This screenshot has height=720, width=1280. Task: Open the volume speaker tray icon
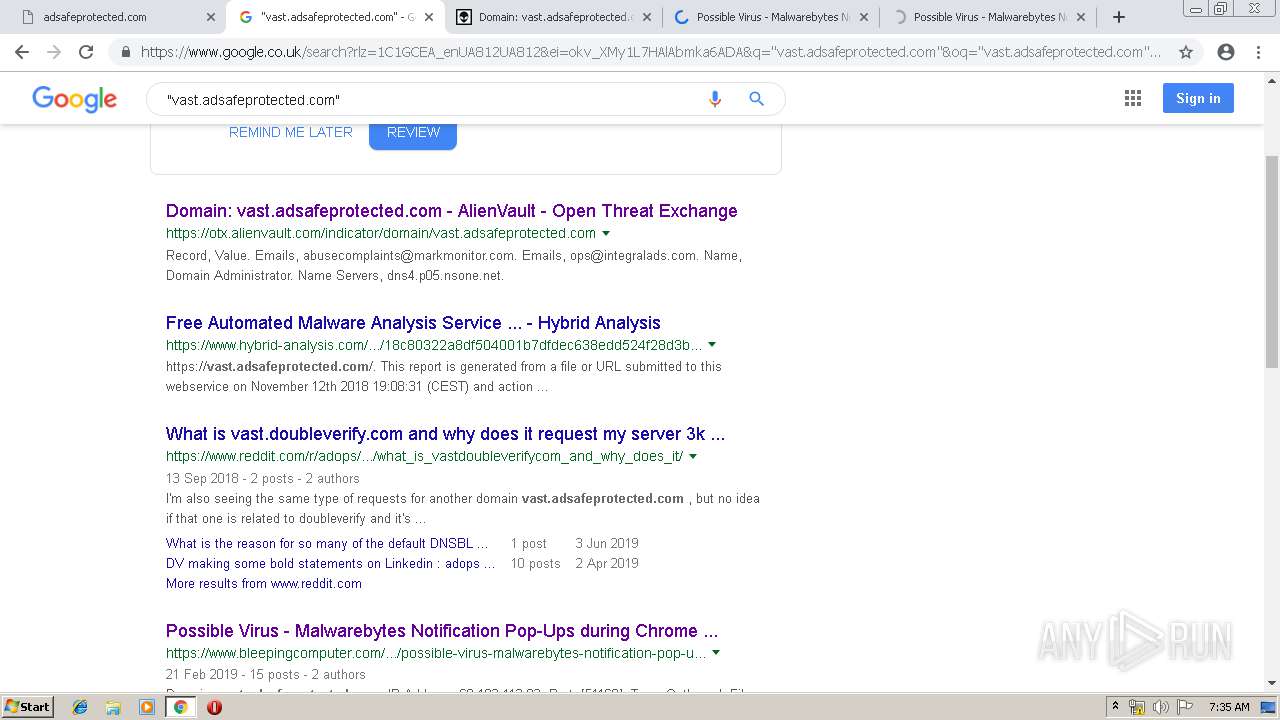[x=1160, y=707]
